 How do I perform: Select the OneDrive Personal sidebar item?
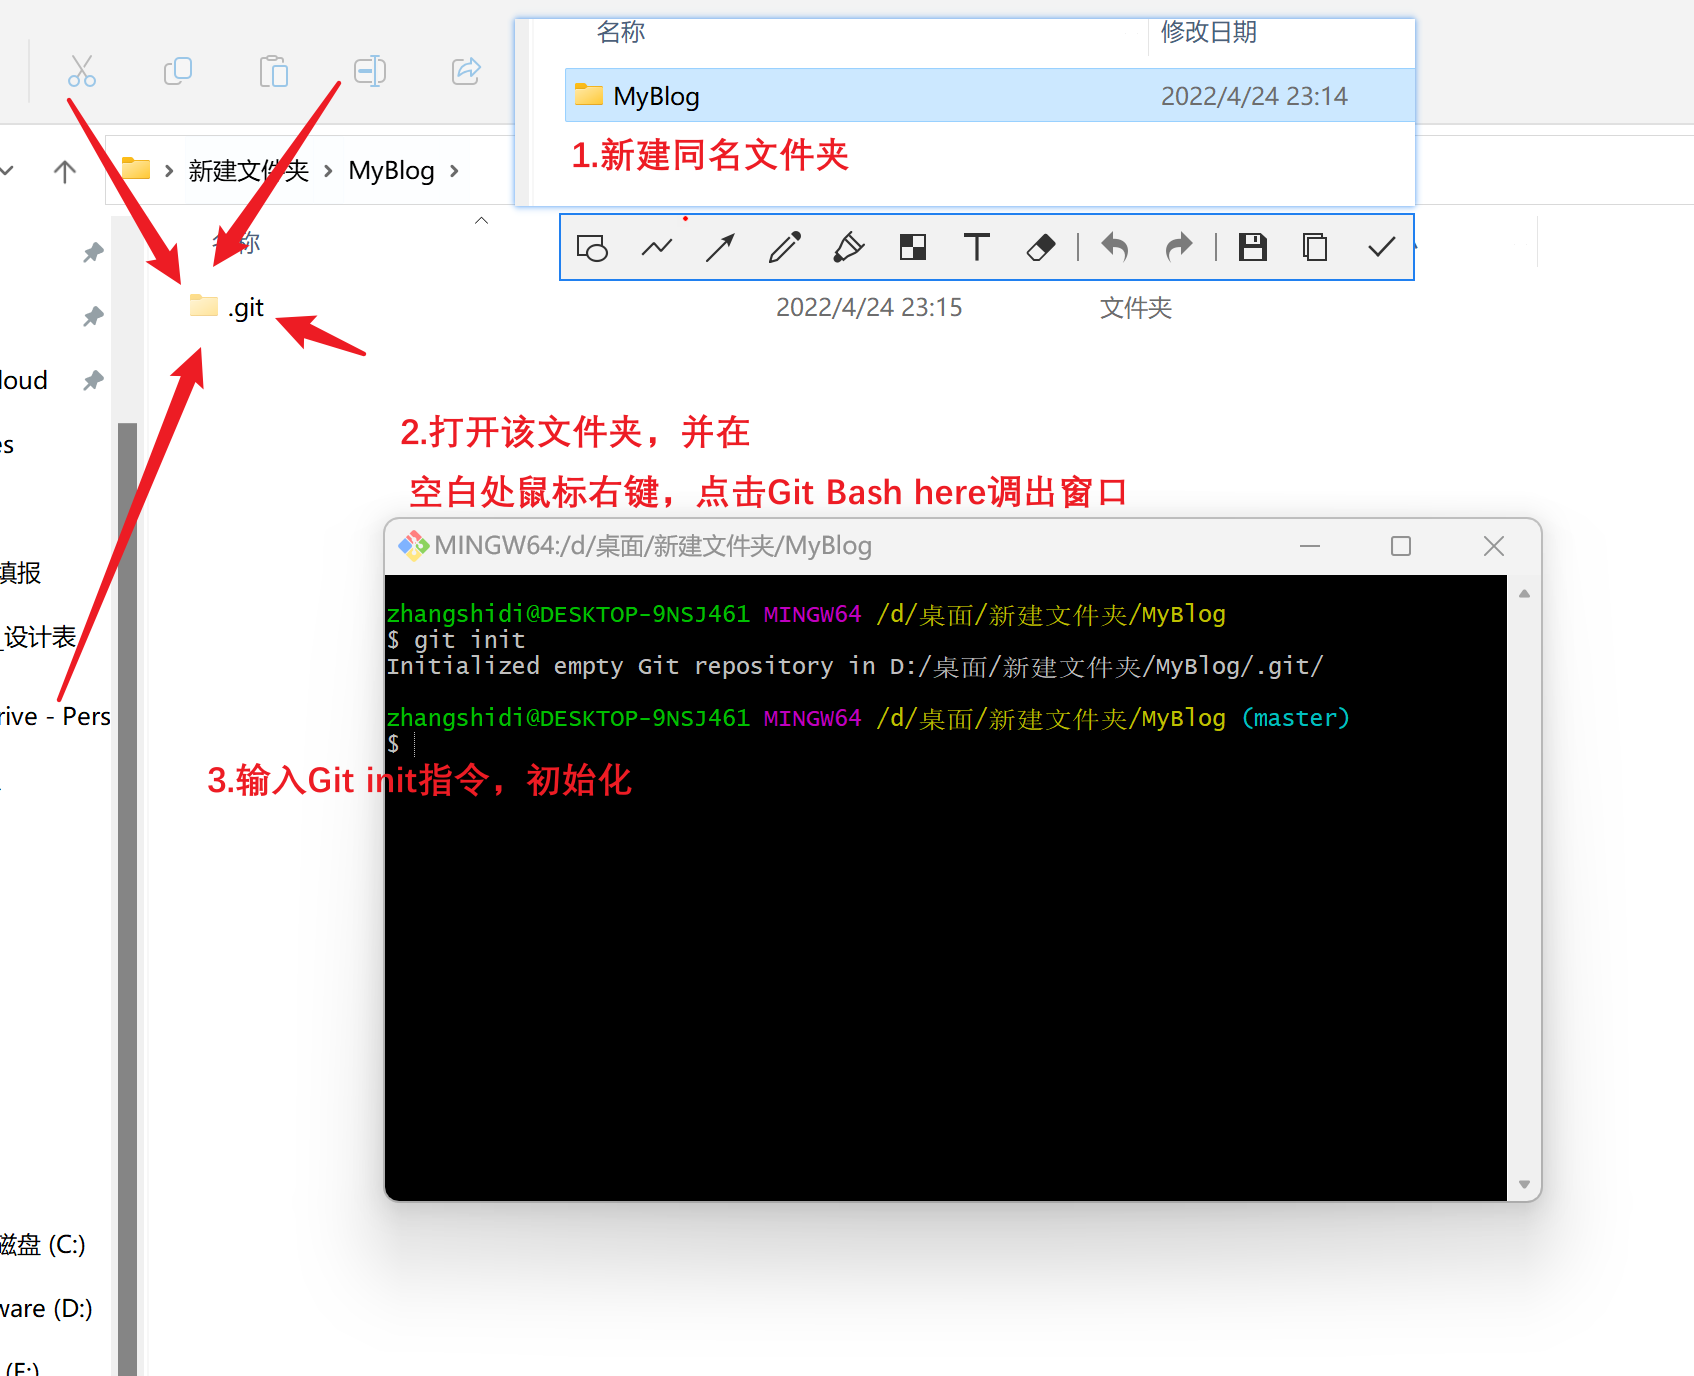(55, 716)
